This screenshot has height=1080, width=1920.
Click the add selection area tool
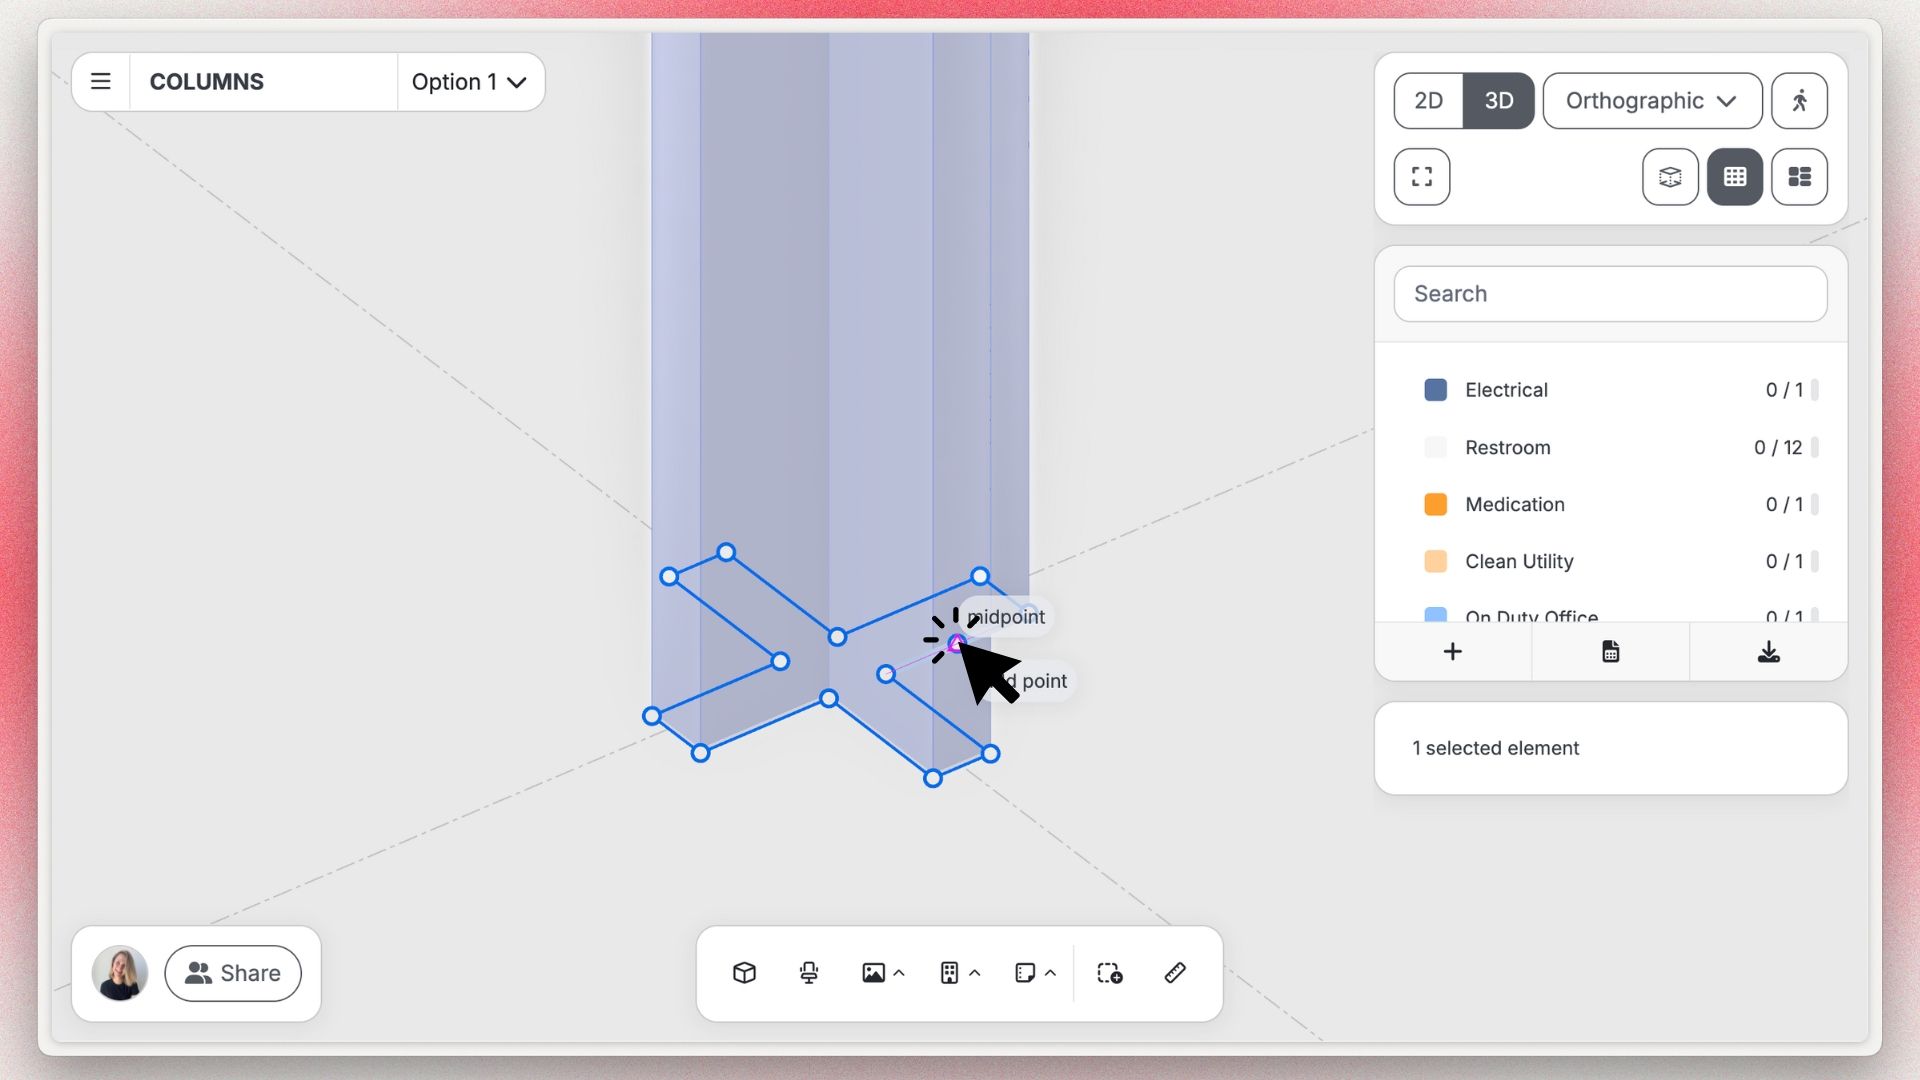(x=1109, y=973)
